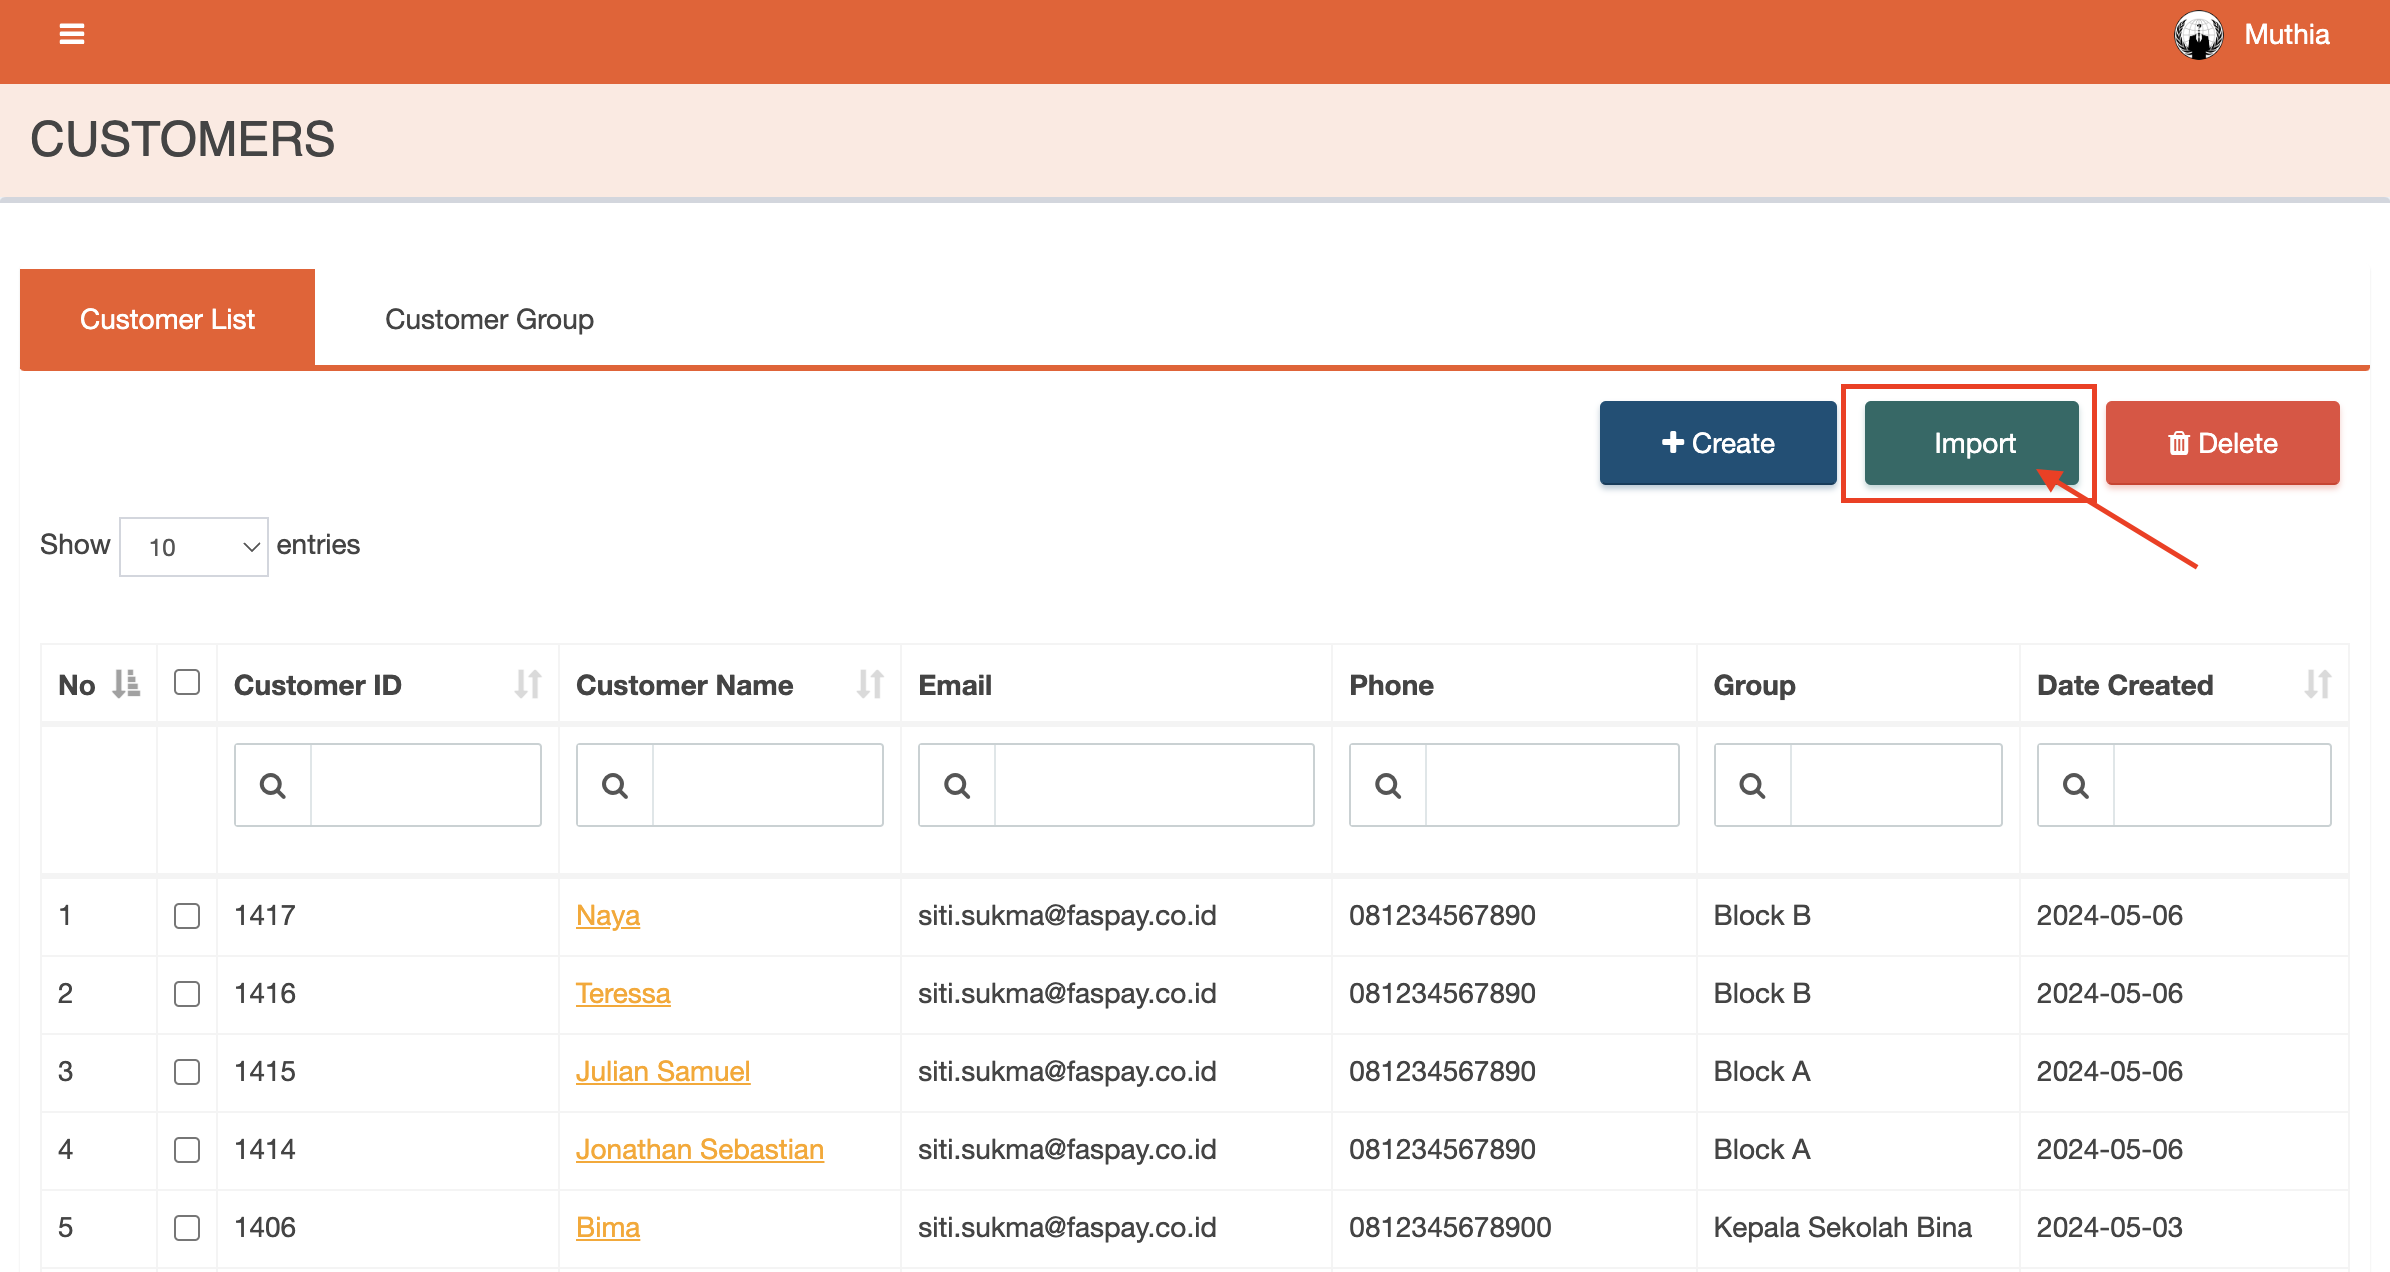Screen dimensions: 2390x1272
Task: Click the red Delete button
Action: (x=2222, y=443)
